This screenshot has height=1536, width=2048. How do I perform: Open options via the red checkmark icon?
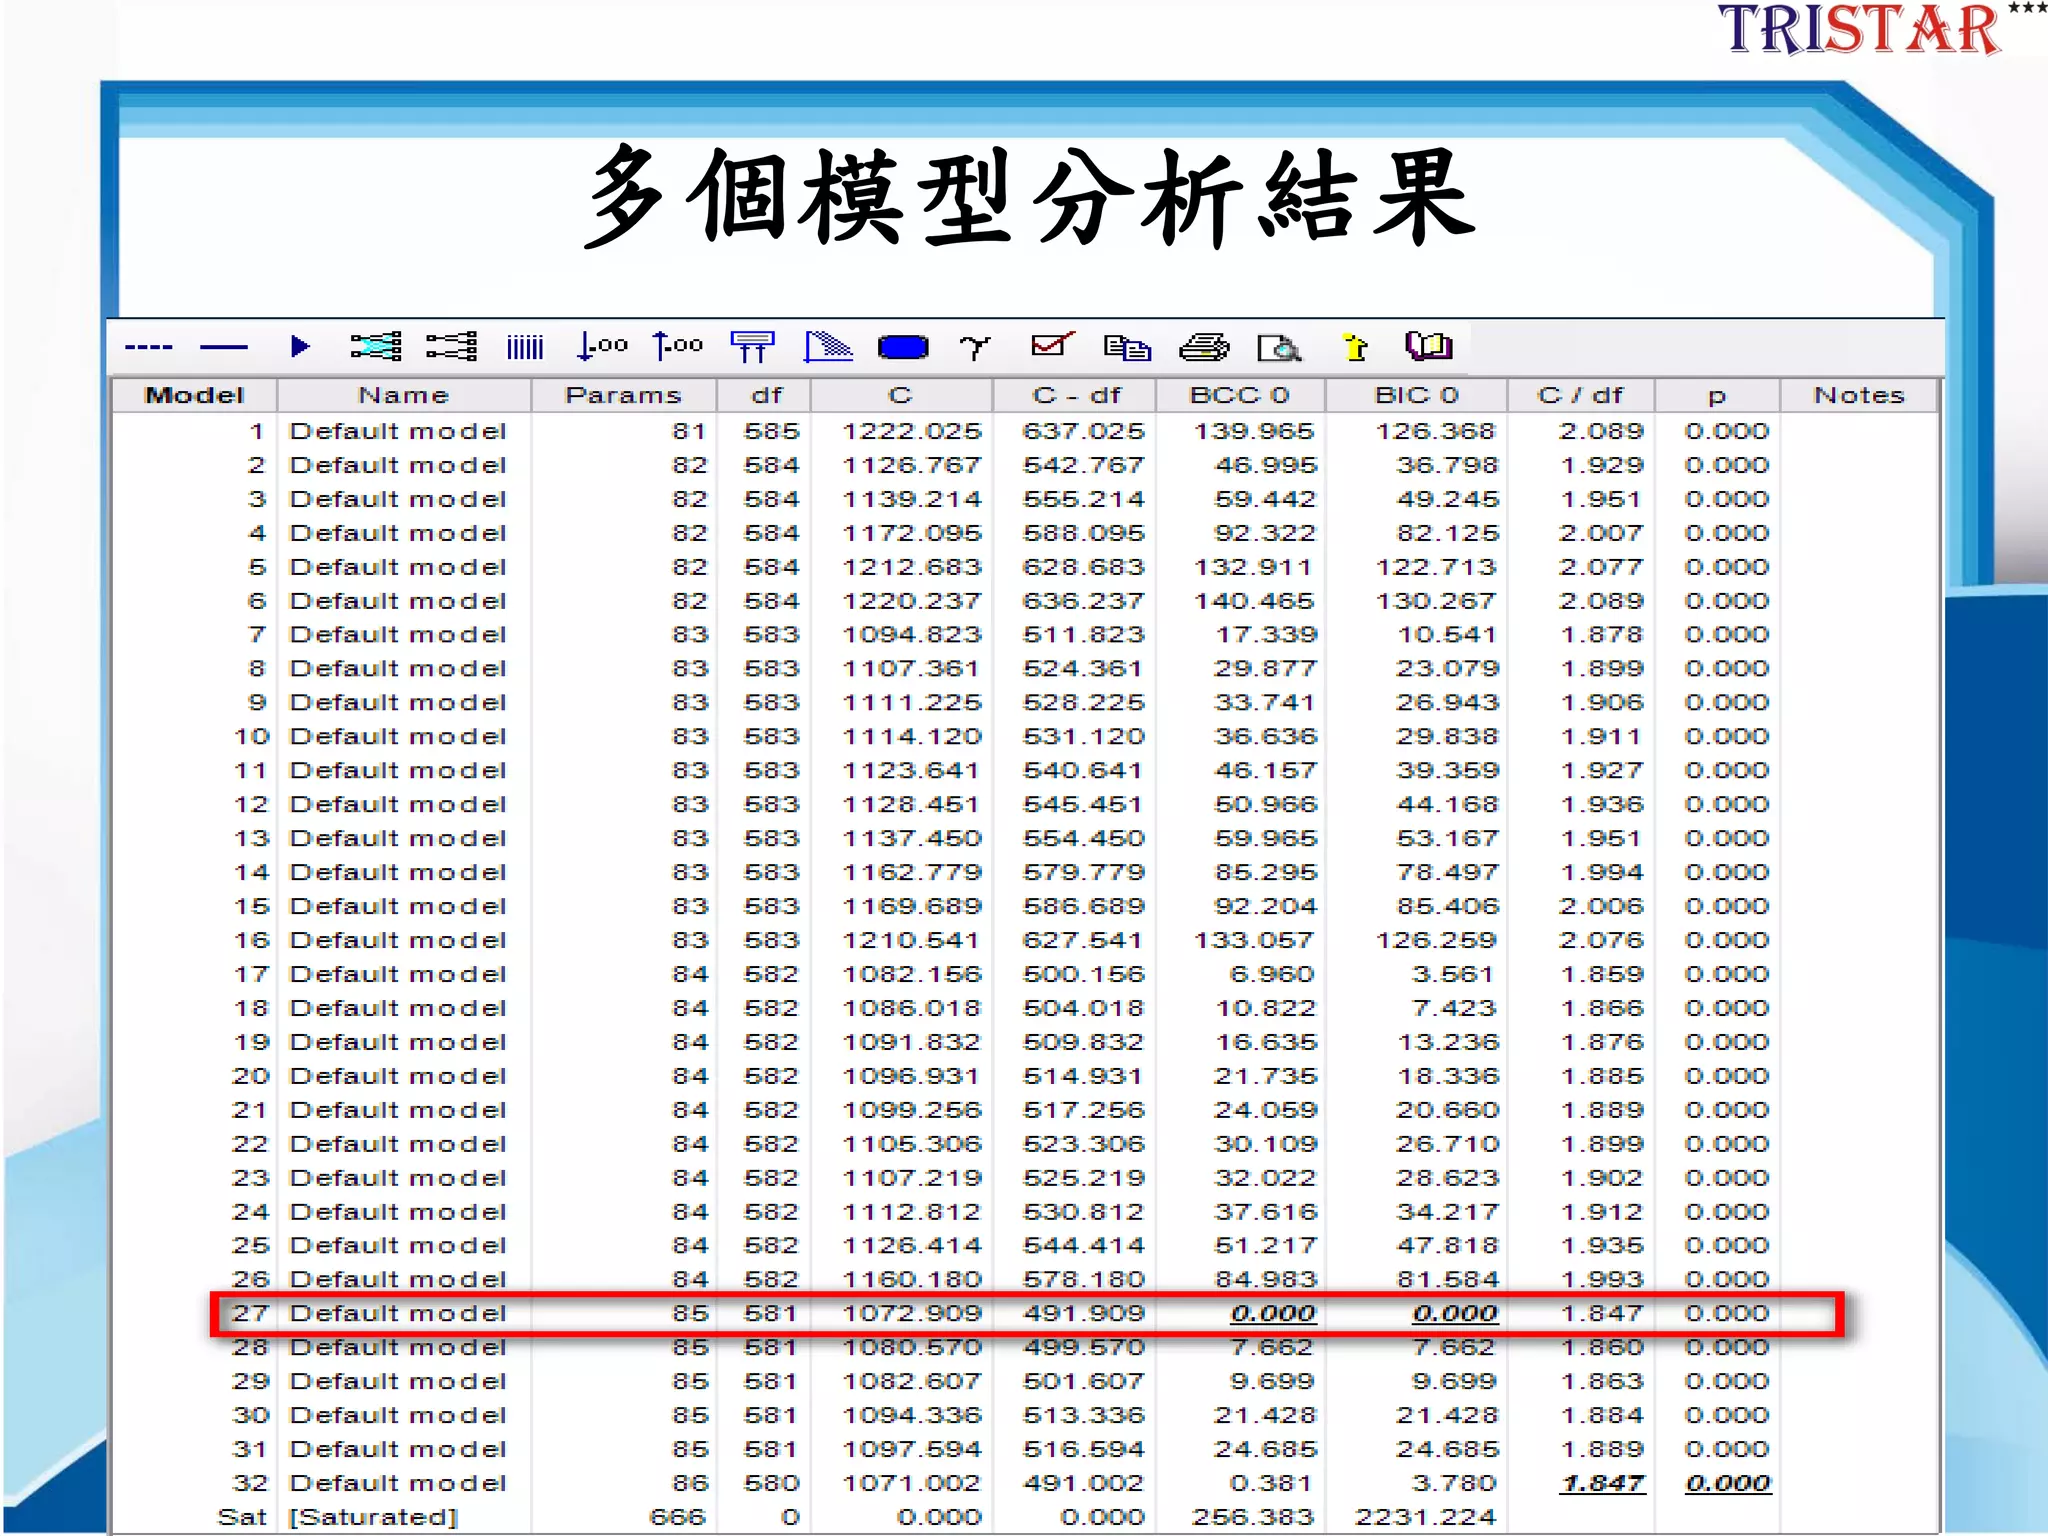pos(1052,346)
